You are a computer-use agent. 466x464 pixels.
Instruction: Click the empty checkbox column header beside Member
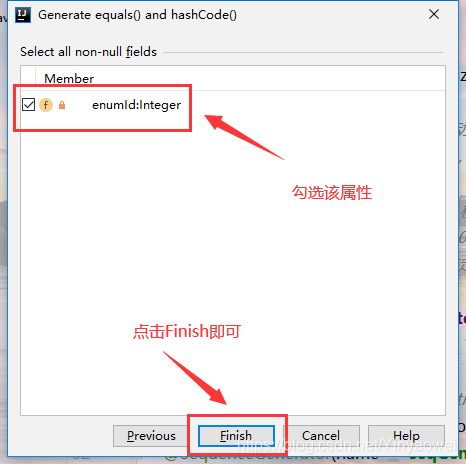coord(28,78)
